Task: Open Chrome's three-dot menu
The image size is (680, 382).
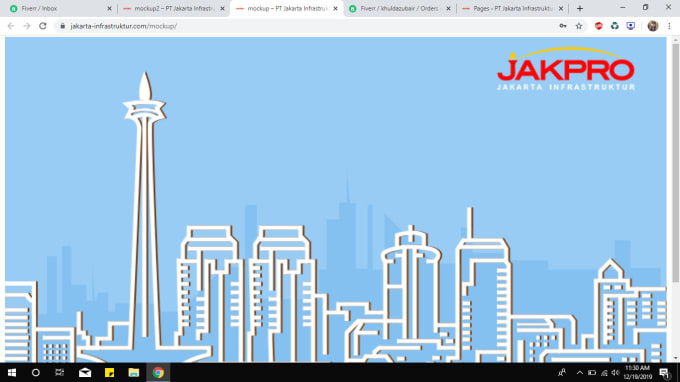Action: pyautogui.click(x=669, y=26)
